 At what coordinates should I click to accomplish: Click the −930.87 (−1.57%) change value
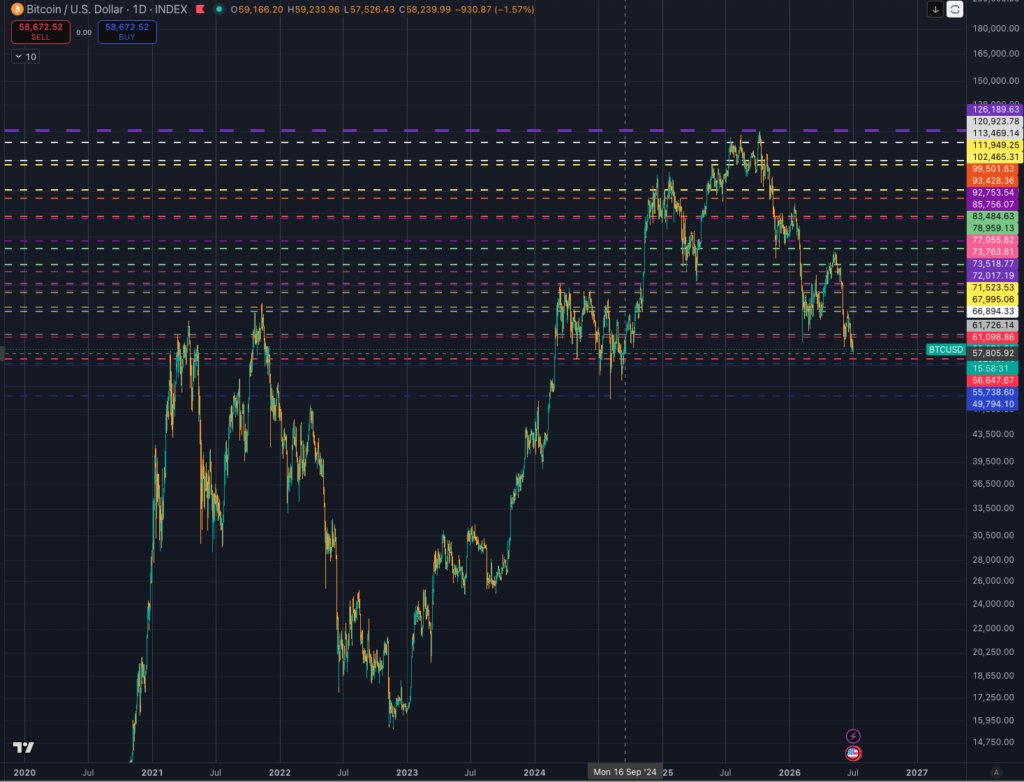494,10
